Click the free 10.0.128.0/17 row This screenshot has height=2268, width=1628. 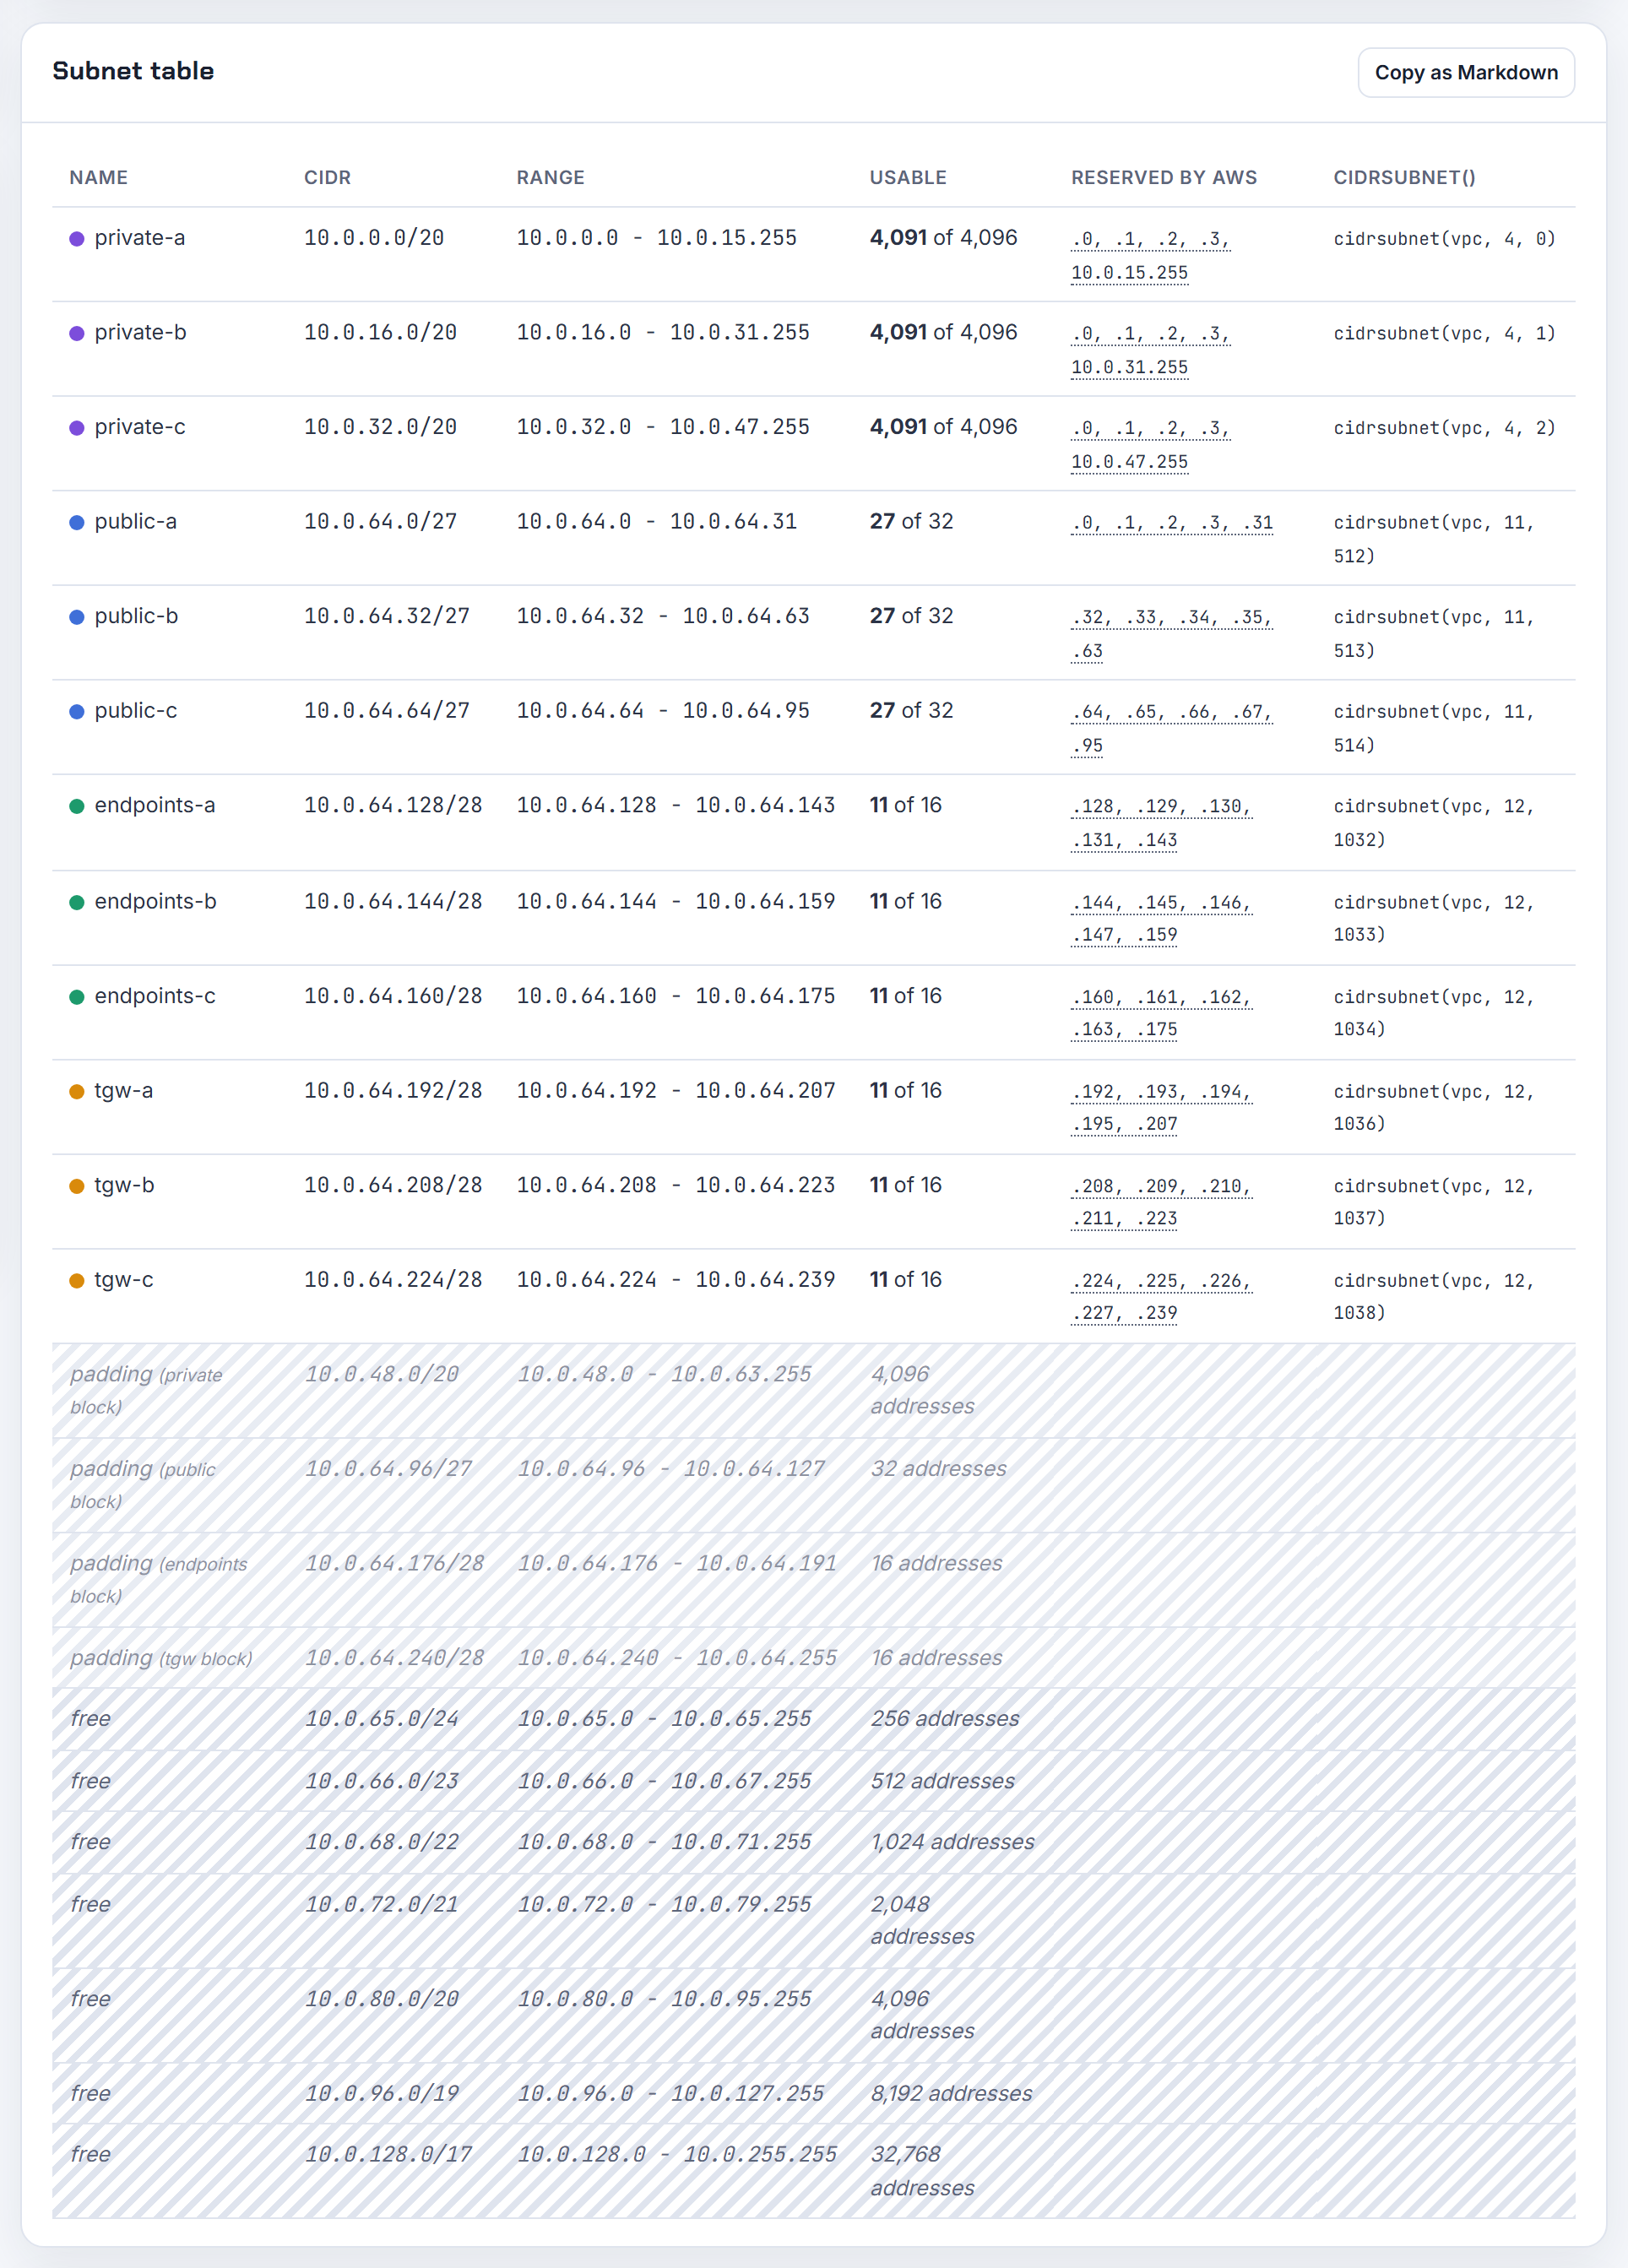point(813,2170)
